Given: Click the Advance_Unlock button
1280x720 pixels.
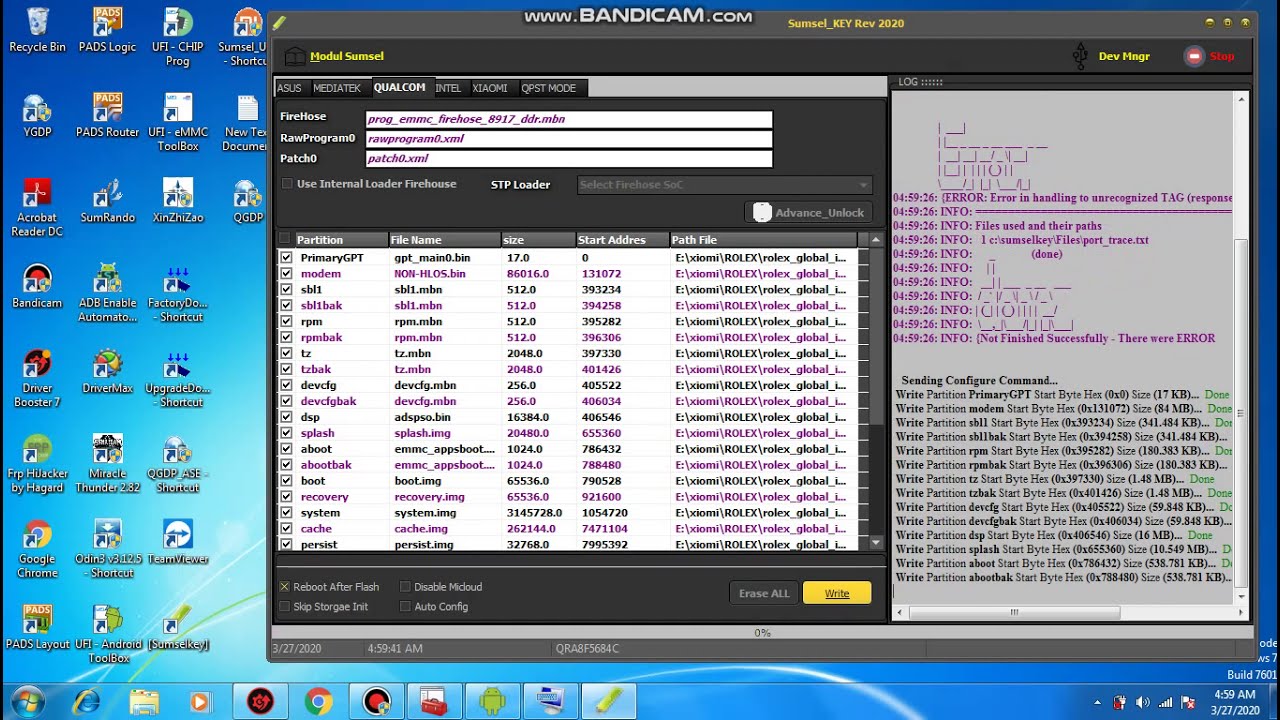Looking at the screenshot, I should [x=809, y=212].
